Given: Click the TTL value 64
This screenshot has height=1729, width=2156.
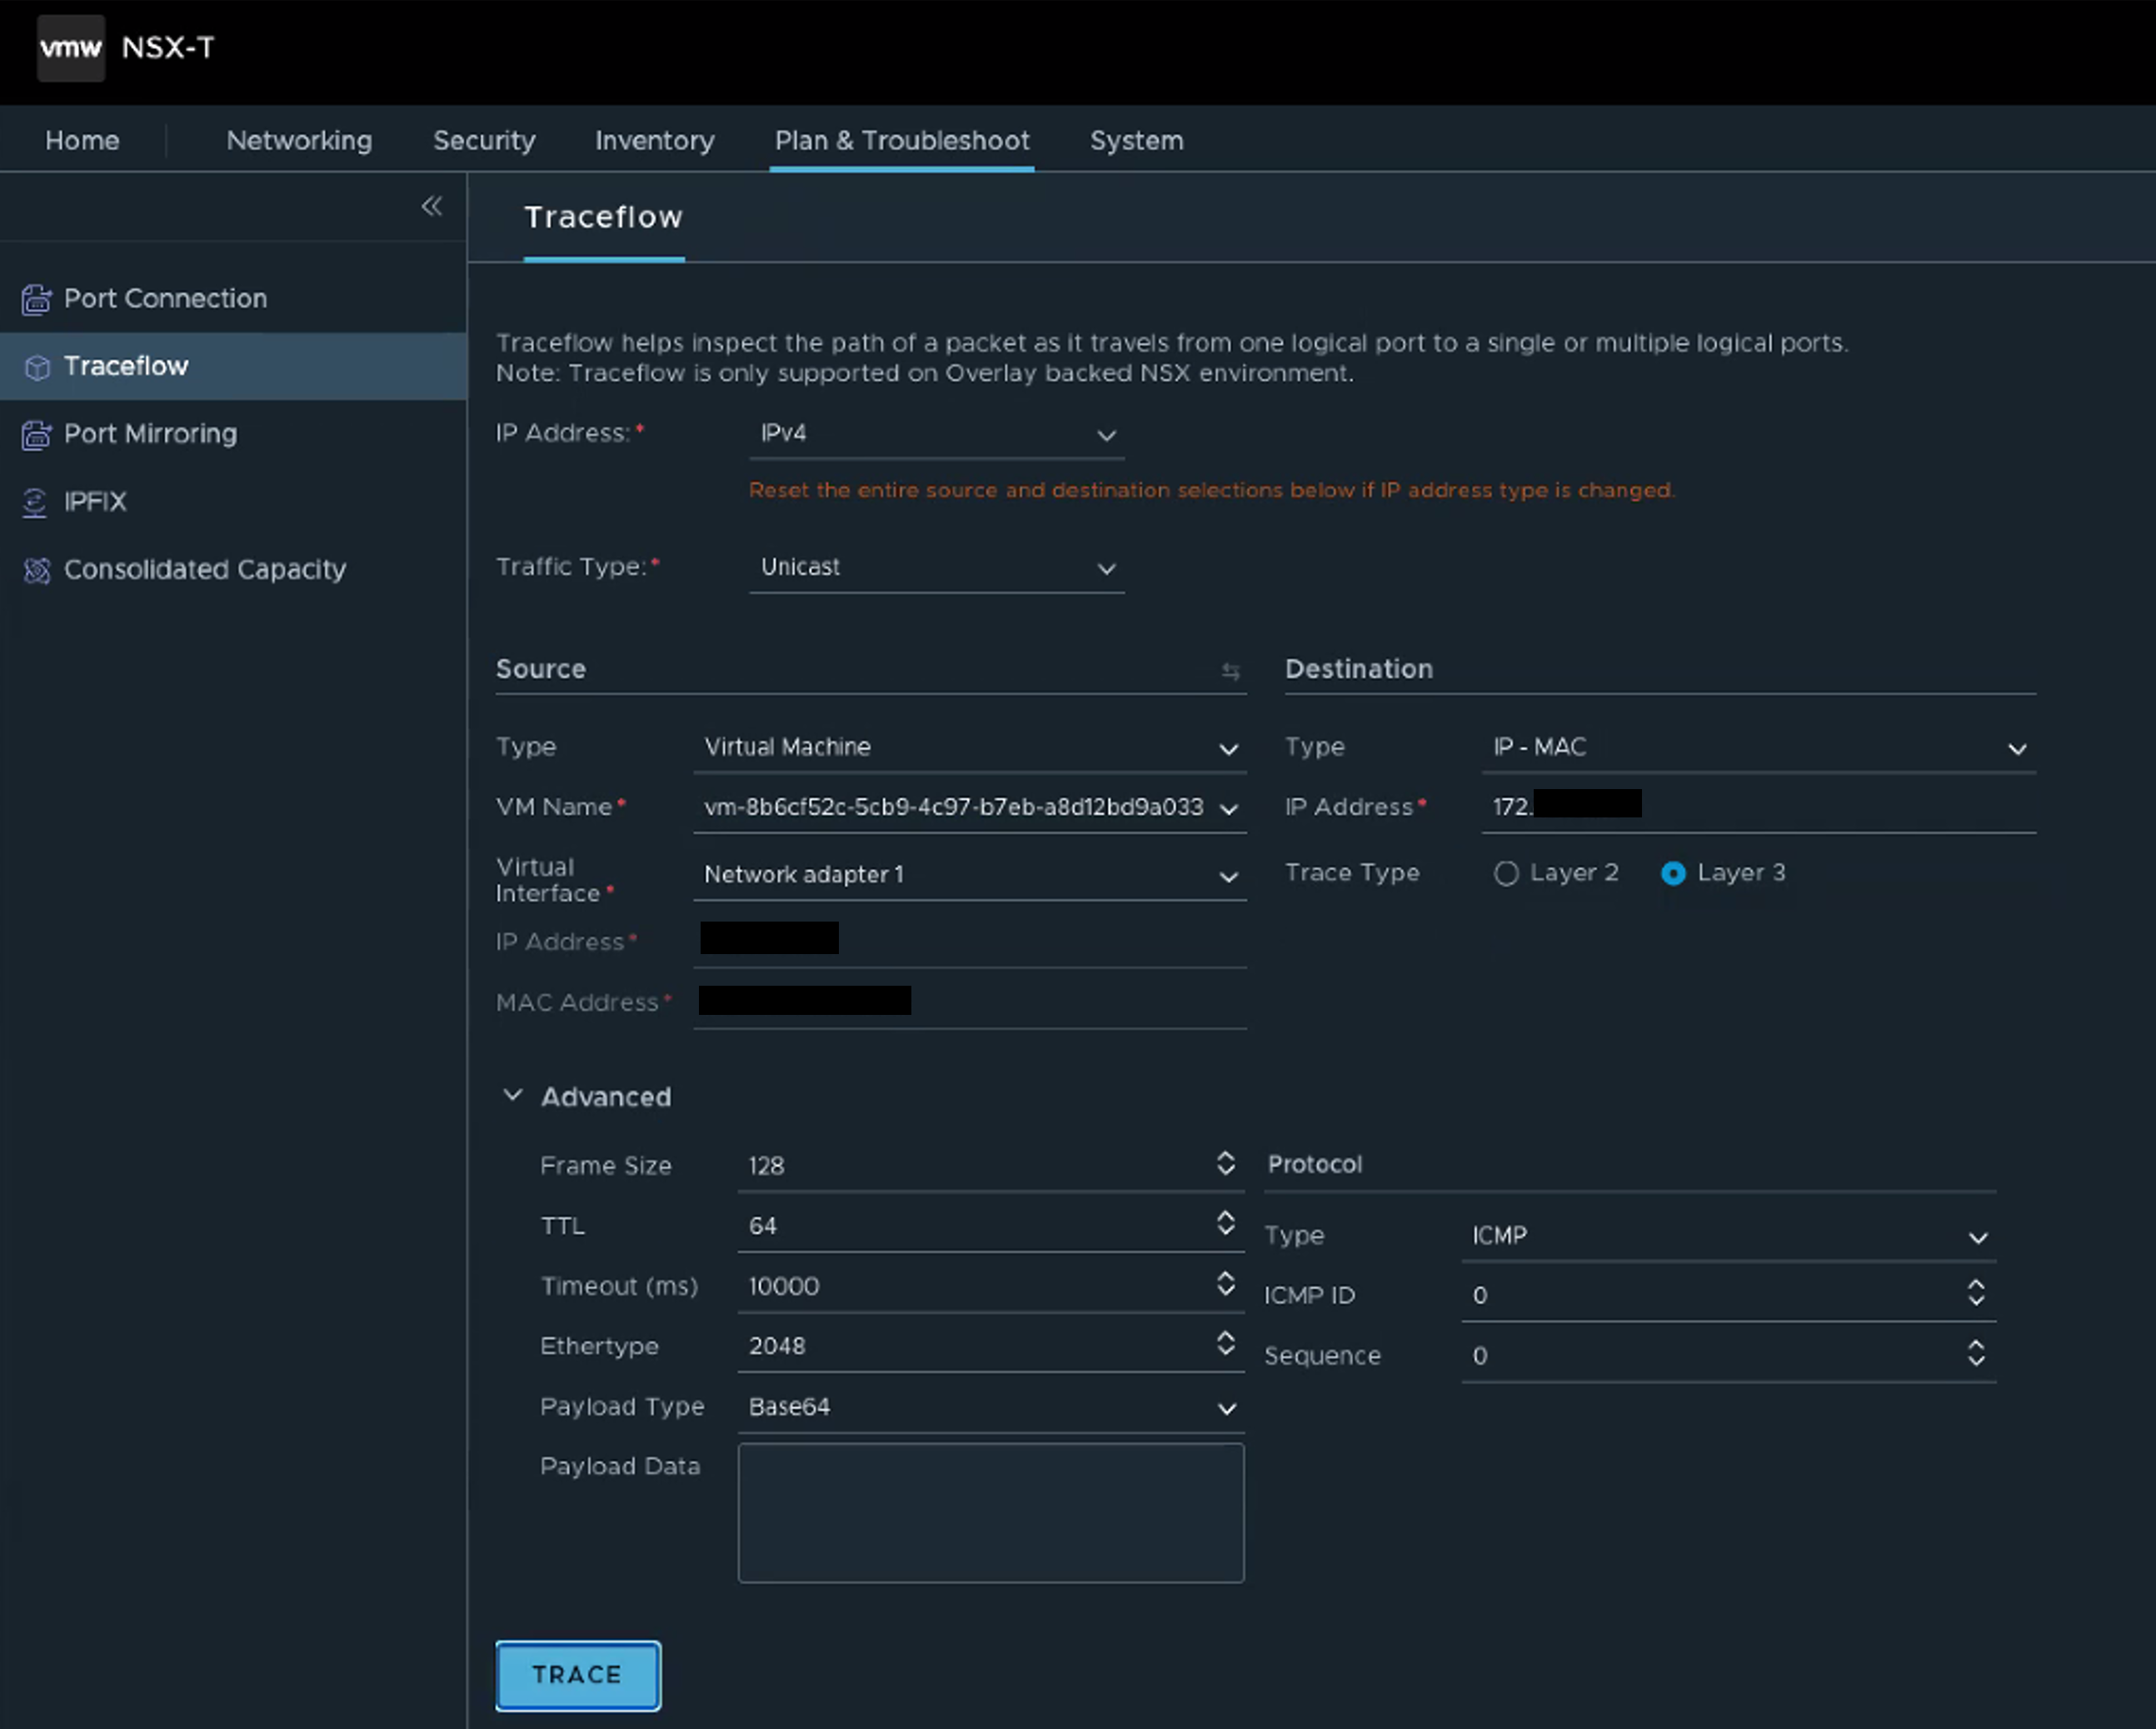Looking at the screenshot, I should (762, 1226).
